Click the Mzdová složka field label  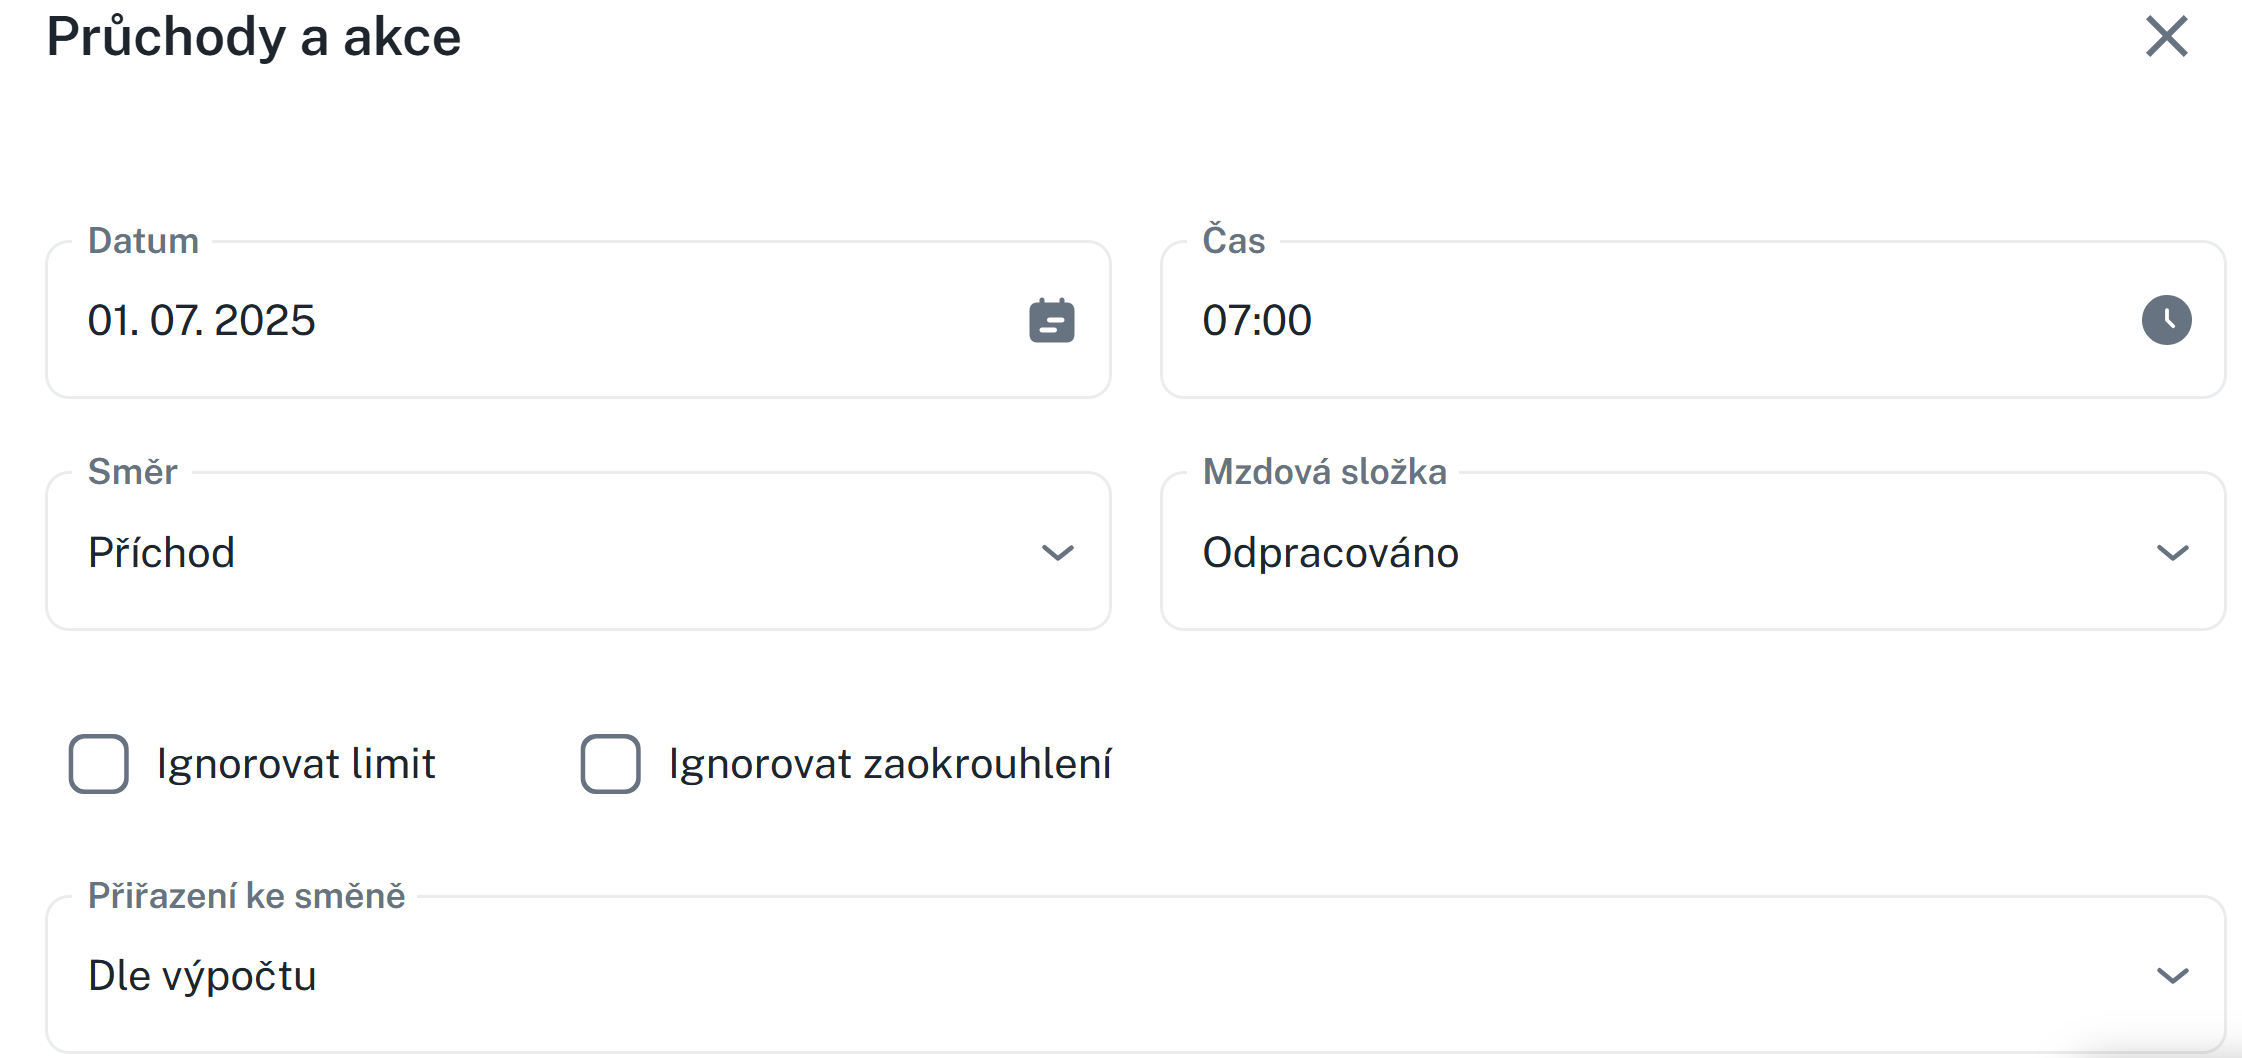(1324, 472)
